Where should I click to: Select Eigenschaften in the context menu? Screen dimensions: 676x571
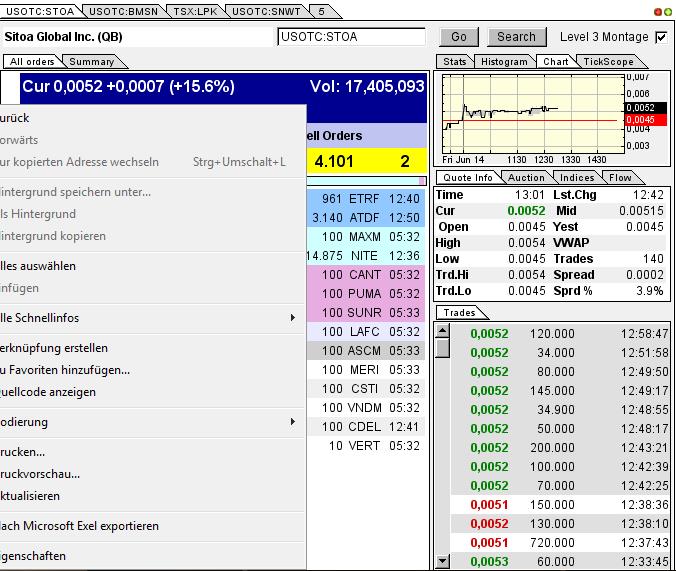40,556
